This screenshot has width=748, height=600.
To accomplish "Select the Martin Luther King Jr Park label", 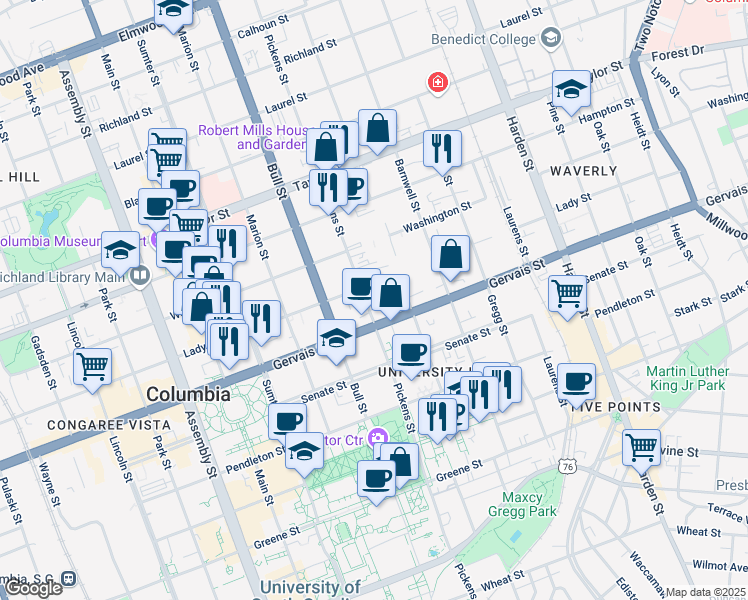I will [x=688, y=378].
